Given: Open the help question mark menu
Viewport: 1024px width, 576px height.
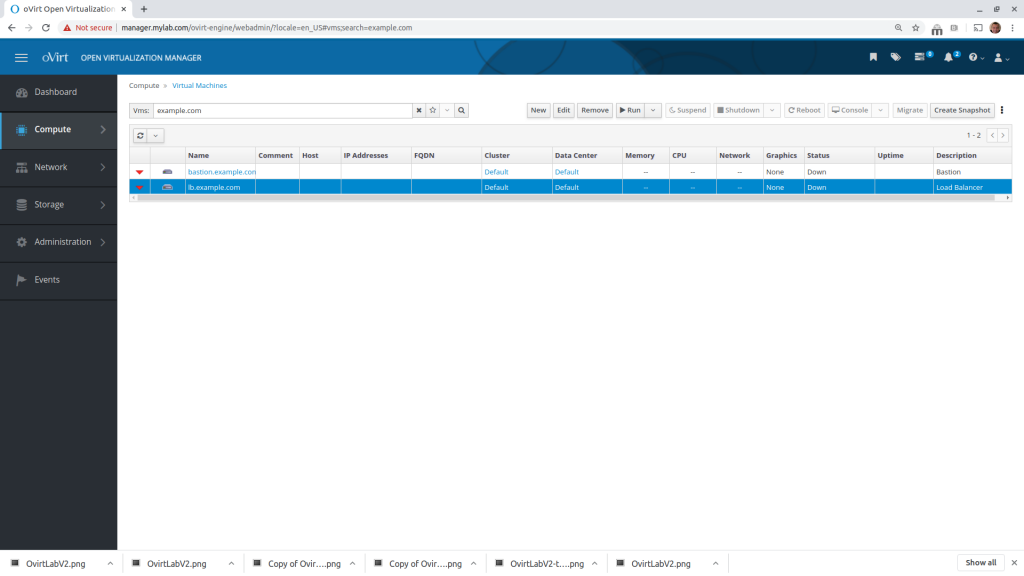Looking at the screenshot, I should [976, 57].
